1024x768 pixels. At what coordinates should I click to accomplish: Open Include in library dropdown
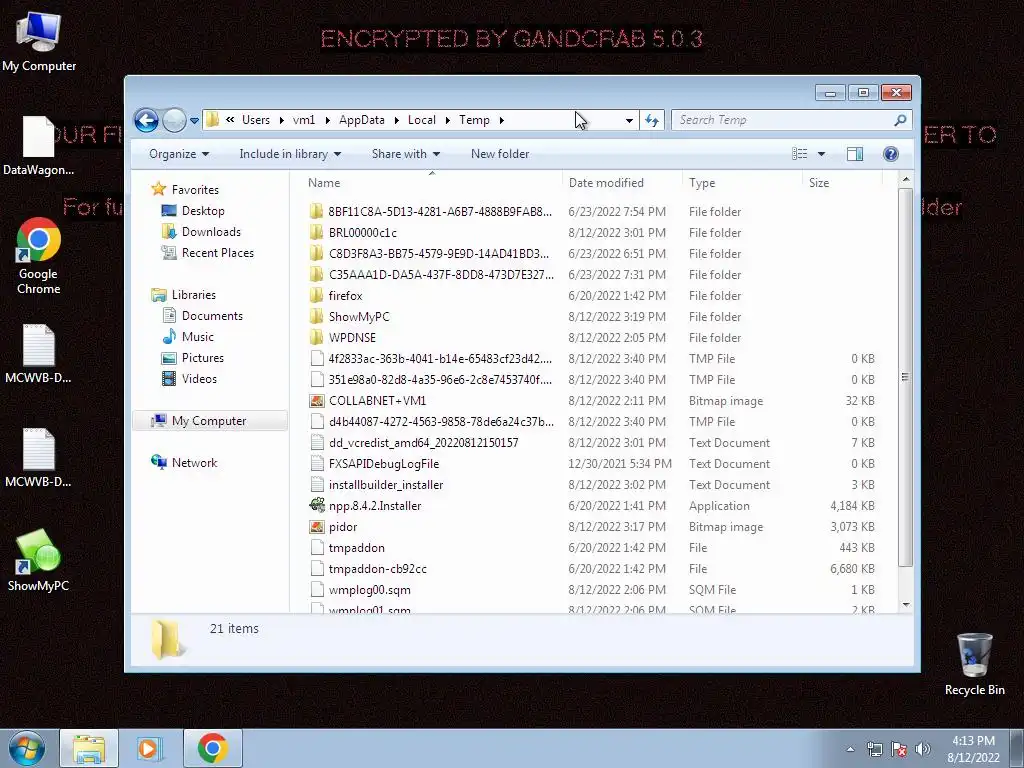point(290,154)
